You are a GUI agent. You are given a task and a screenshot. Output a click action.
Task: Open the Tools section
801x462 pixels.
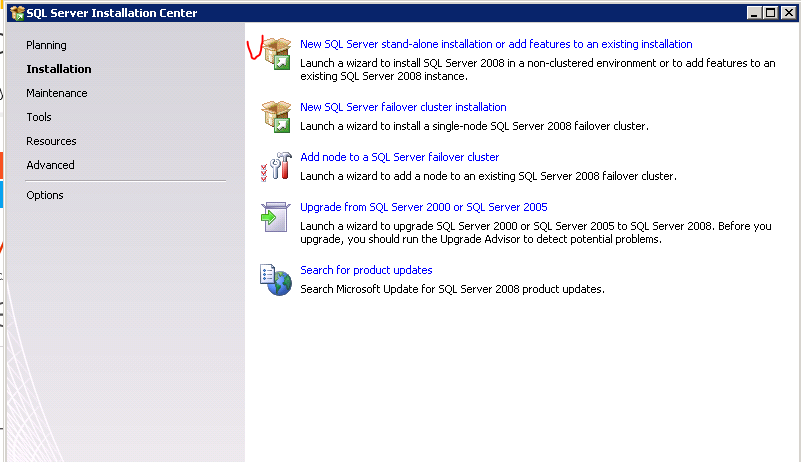(39, 117)
